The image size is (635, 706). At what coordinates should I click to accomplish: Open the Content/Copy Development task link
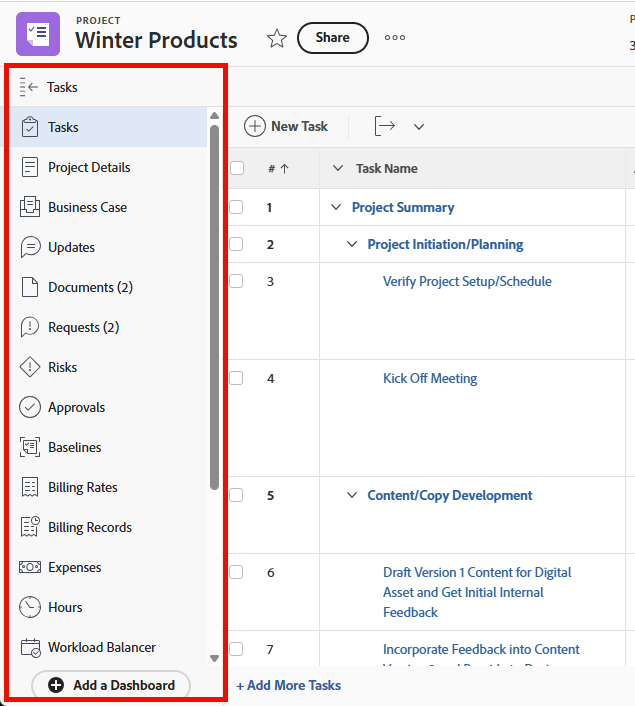coord(450,495)
